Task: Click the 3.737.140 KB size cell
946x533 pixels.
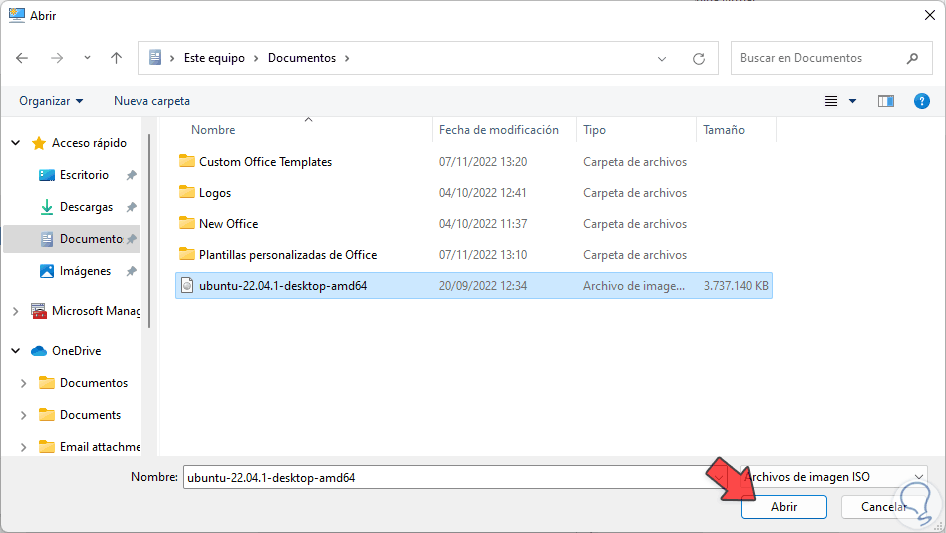Action: [736, 286]
